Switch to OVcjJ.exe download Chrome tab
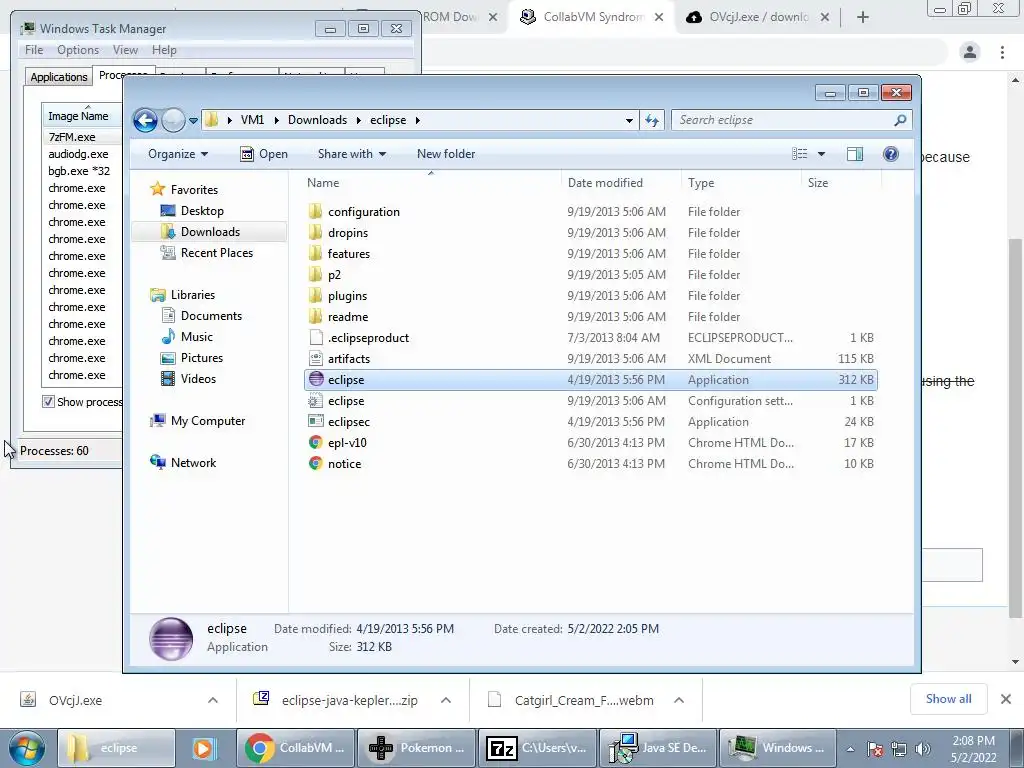Screen dimensions: 1024x768 [758, 17]
